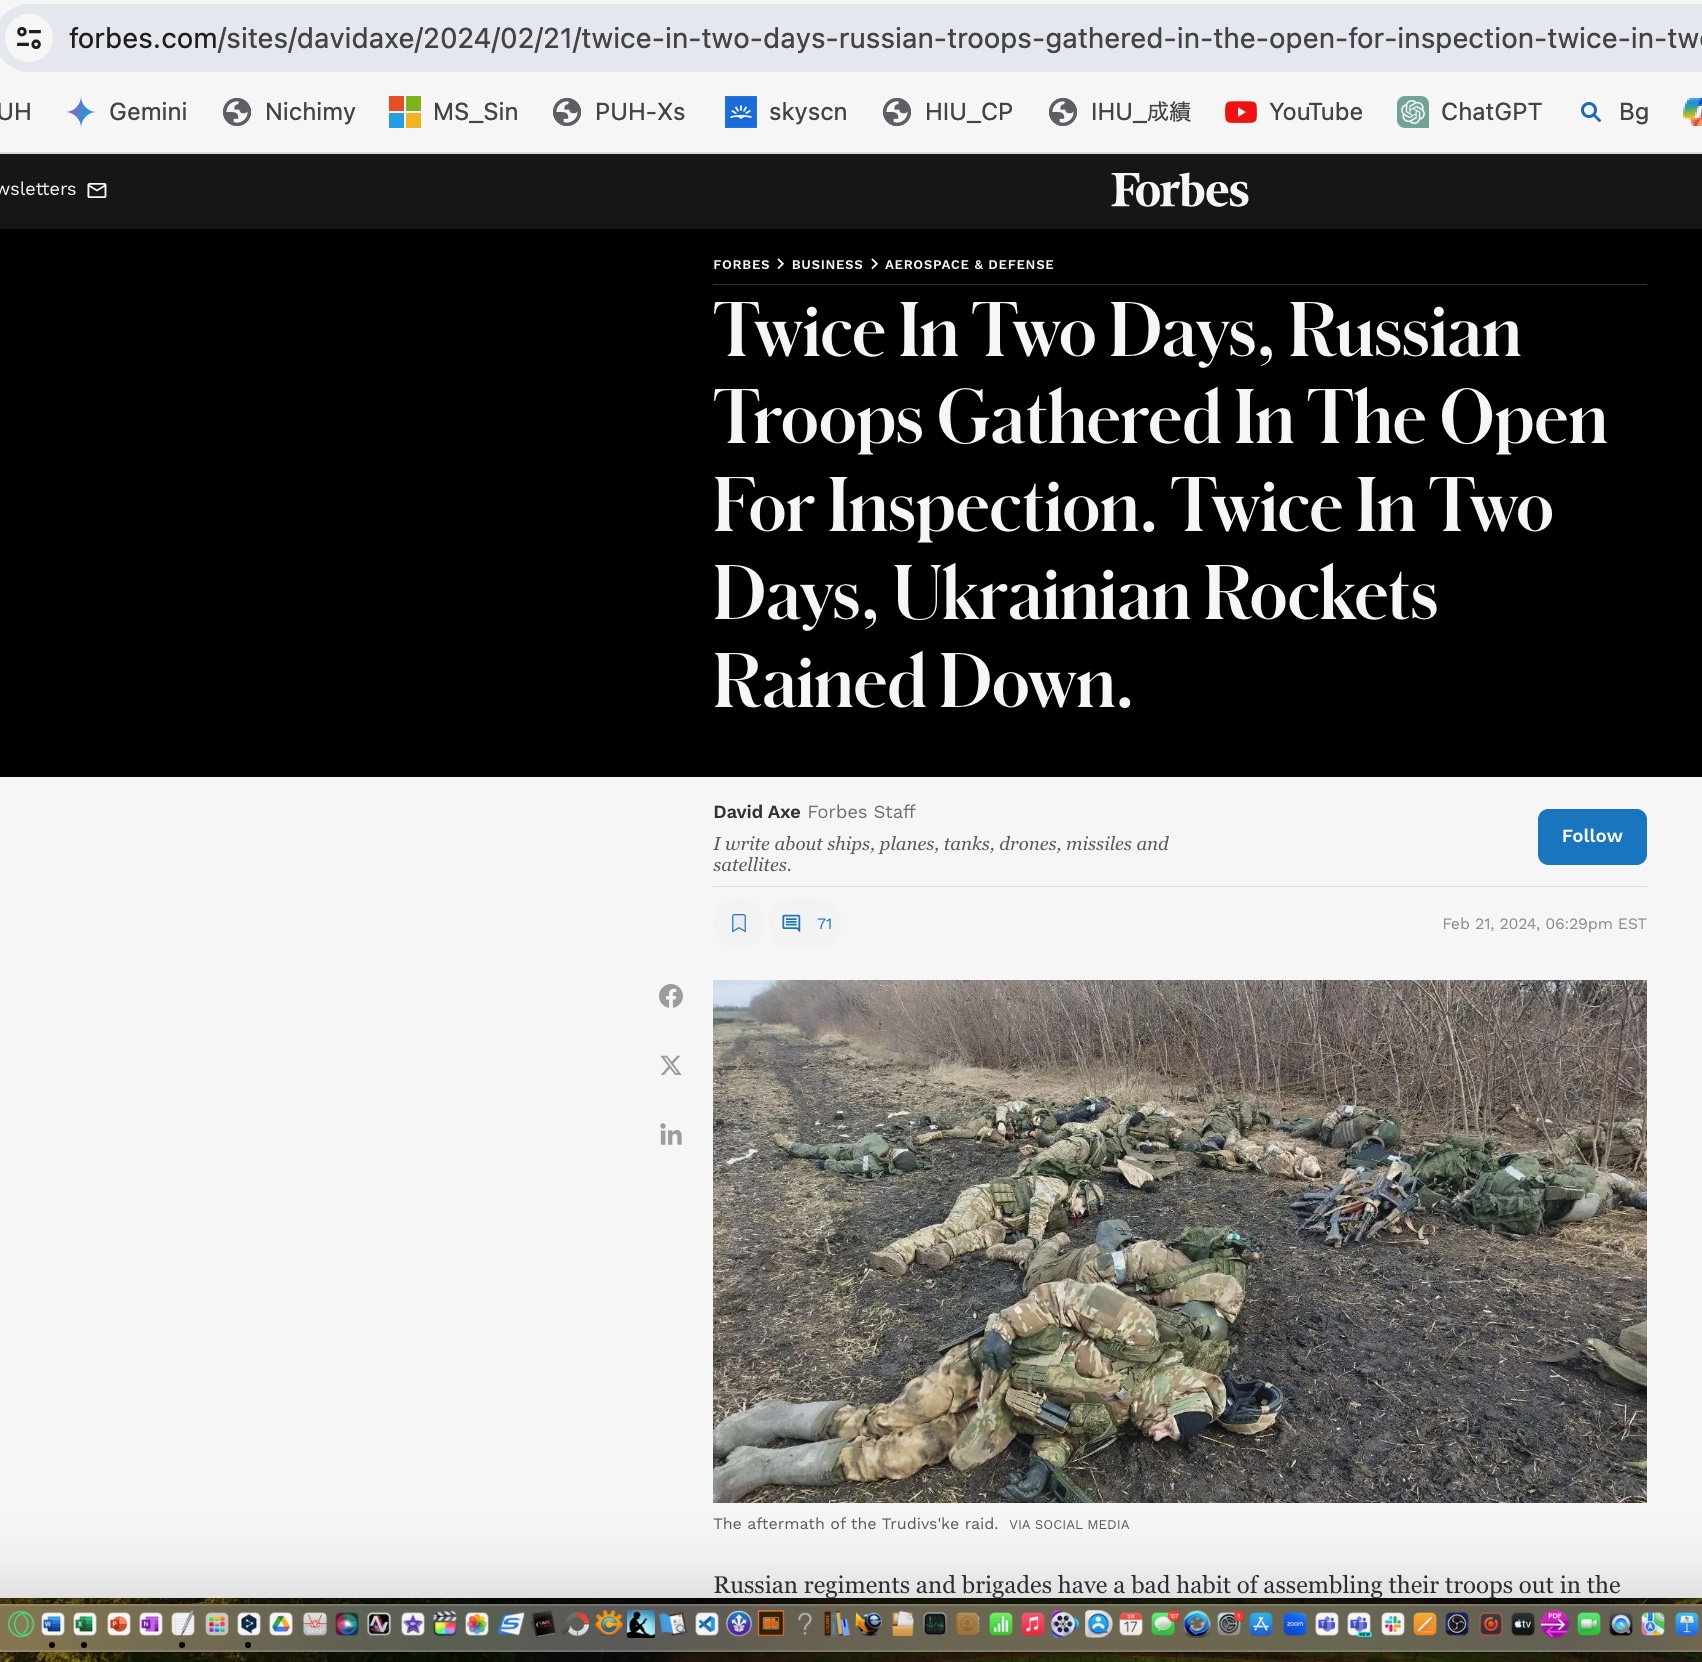Open Numbers from the Dock
Image resolution: width=1702 pixels, height=1662 pixels.
[x=1001, y=1624]
